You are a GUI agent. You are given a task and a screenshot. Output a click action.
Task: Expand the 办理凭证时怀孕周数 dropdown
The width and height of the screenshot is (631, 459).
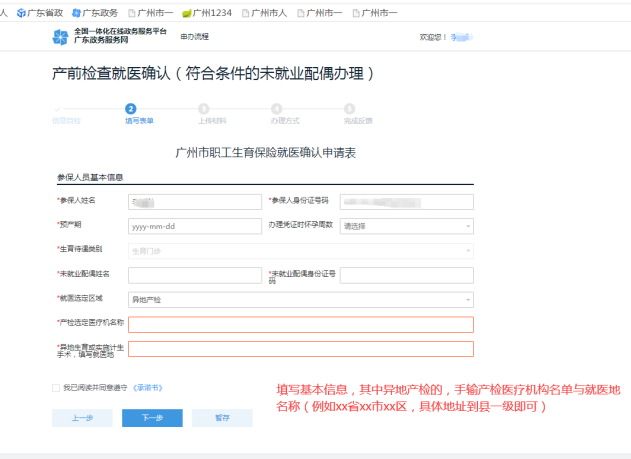click(x=406, y=226)
